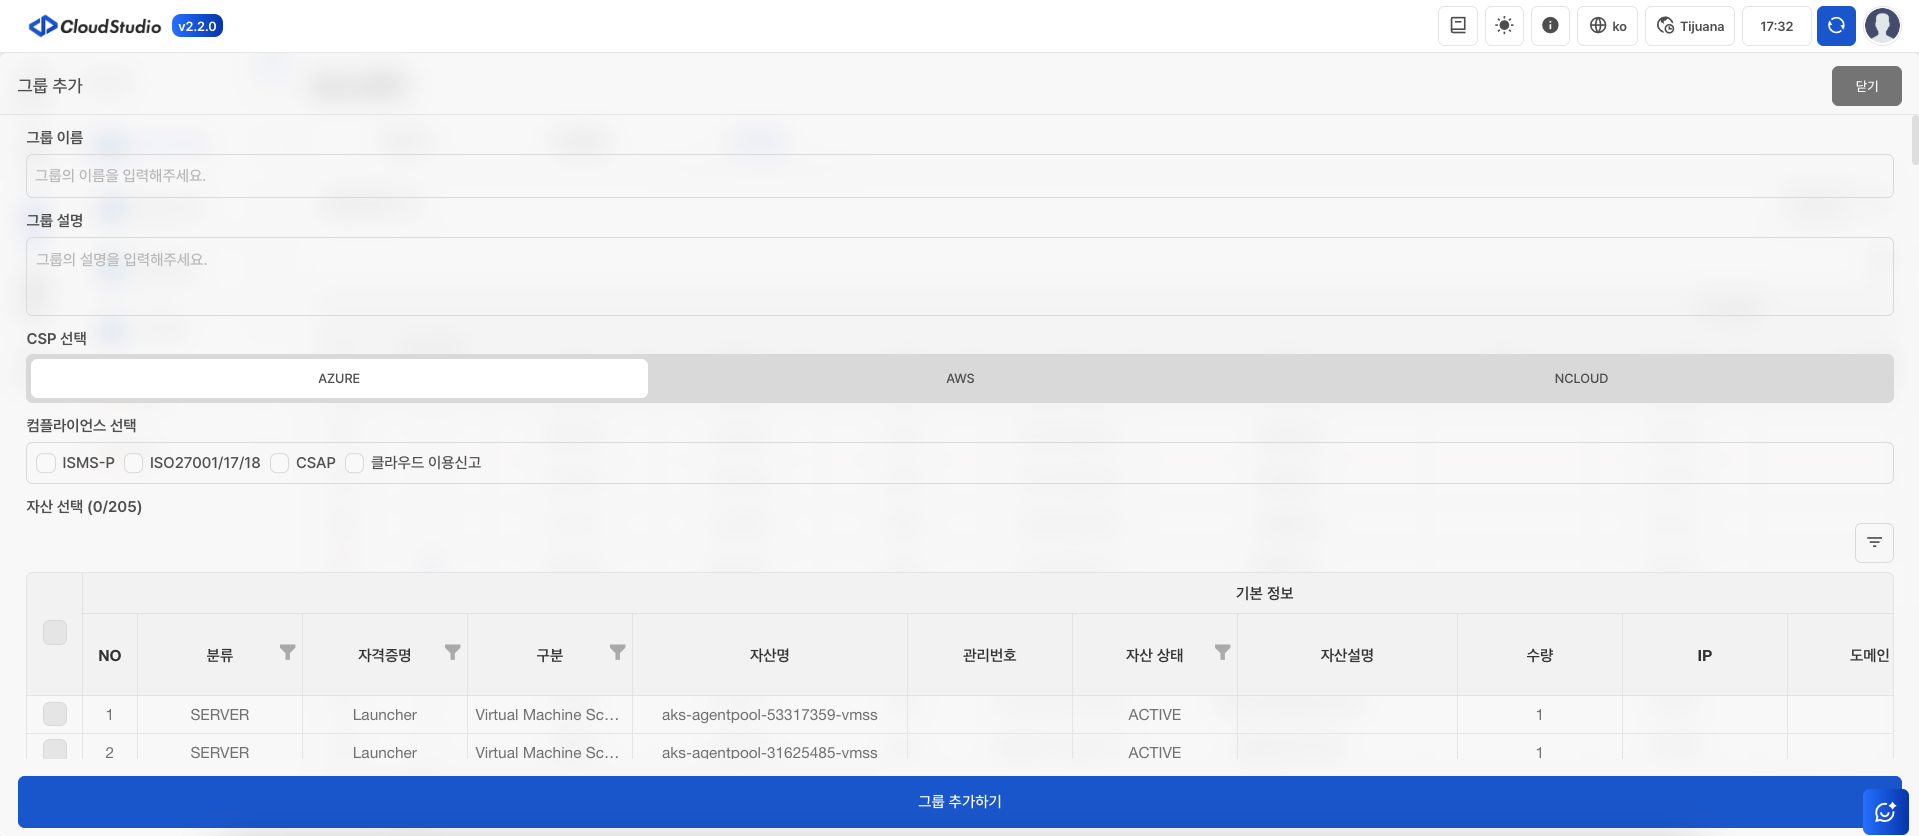This screenshot has height=836, width=1919.
Task: Open the table filter settings icon
Action: 1874,542
